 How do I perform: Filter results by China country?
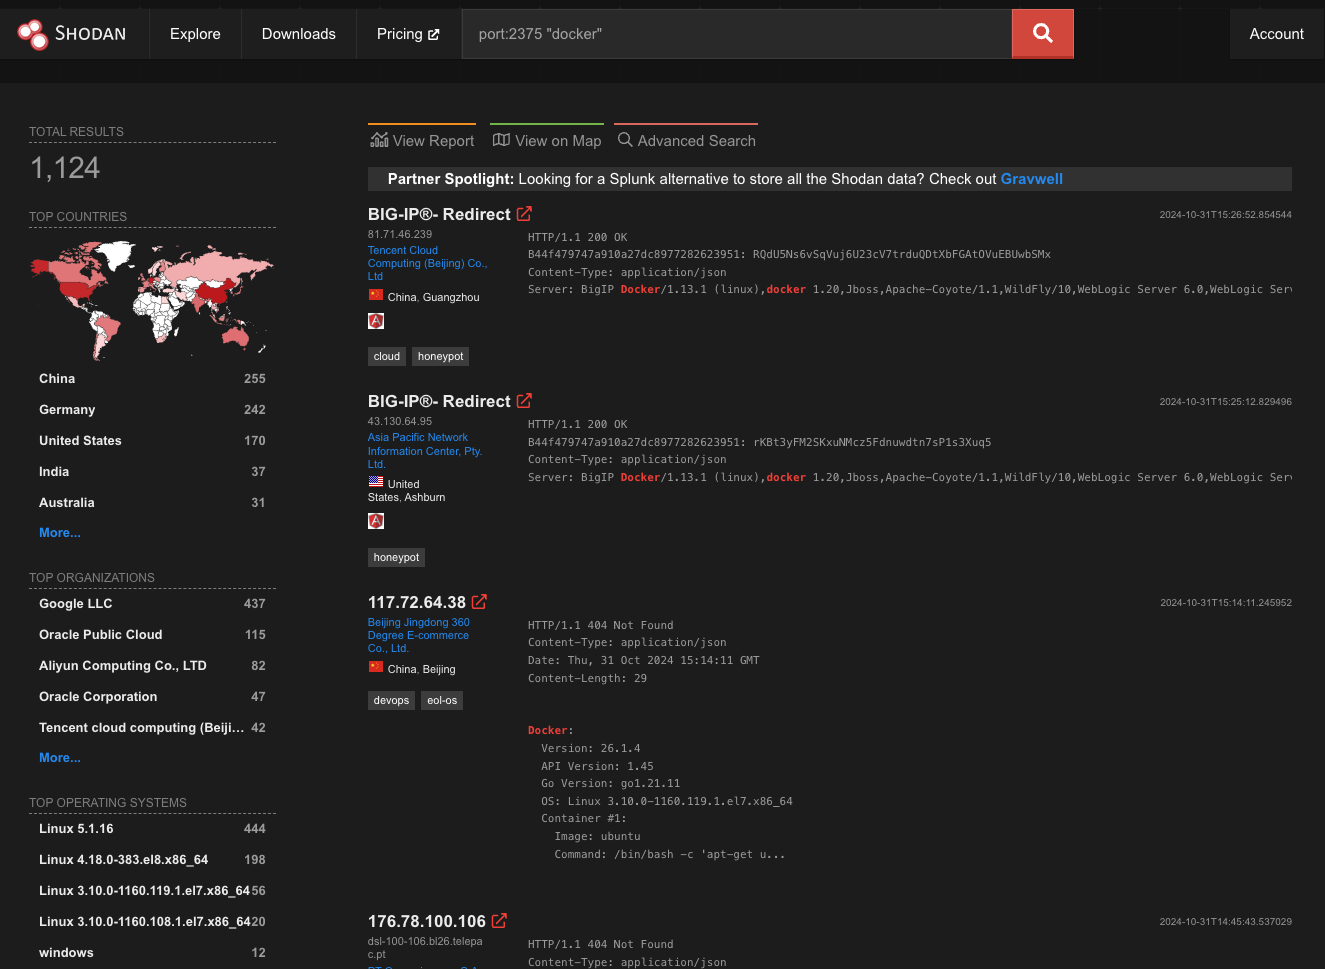(152, 379)
